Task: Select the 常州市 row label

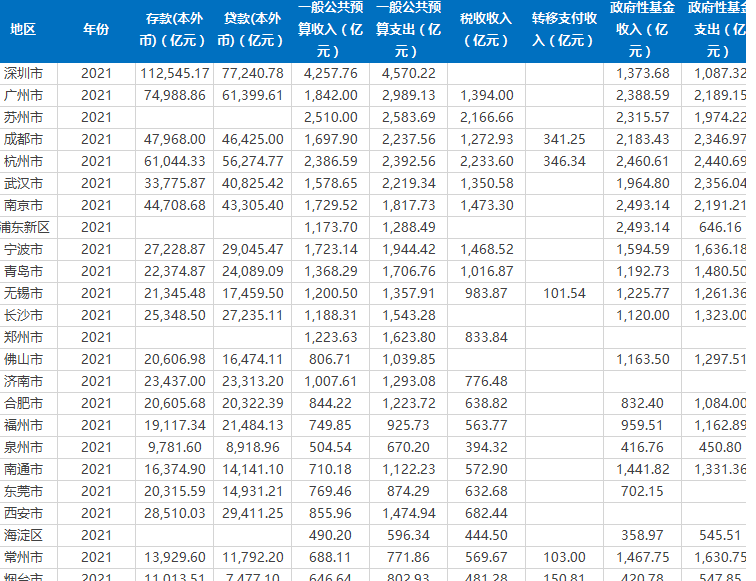Action: (x=23, y=558)
